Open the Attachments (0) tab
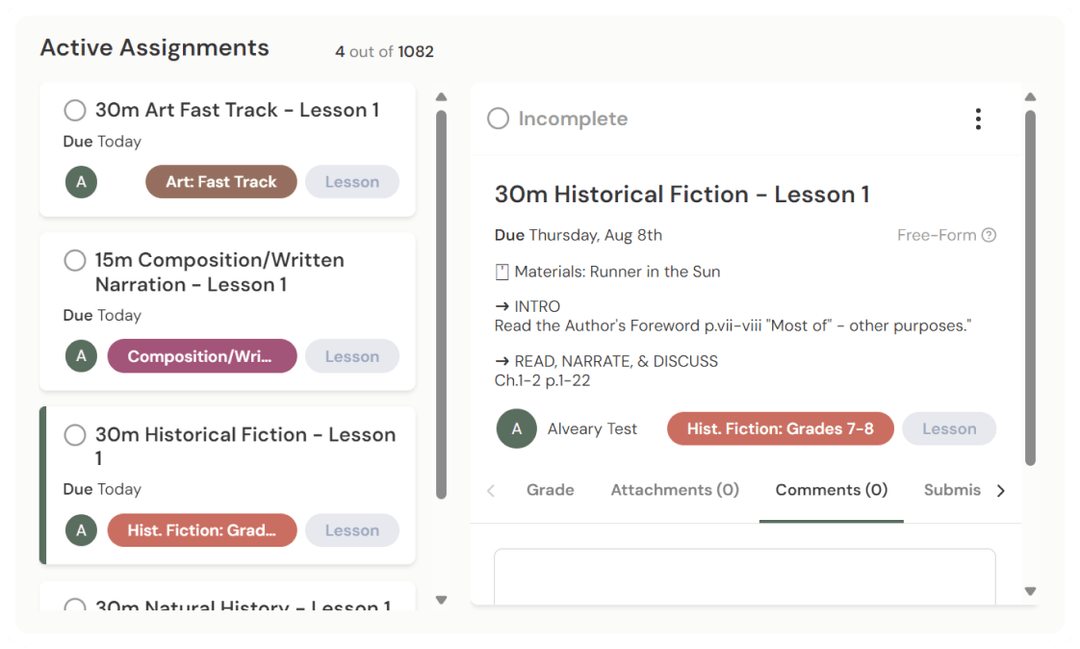1080x649 pixels. [675, 490]
